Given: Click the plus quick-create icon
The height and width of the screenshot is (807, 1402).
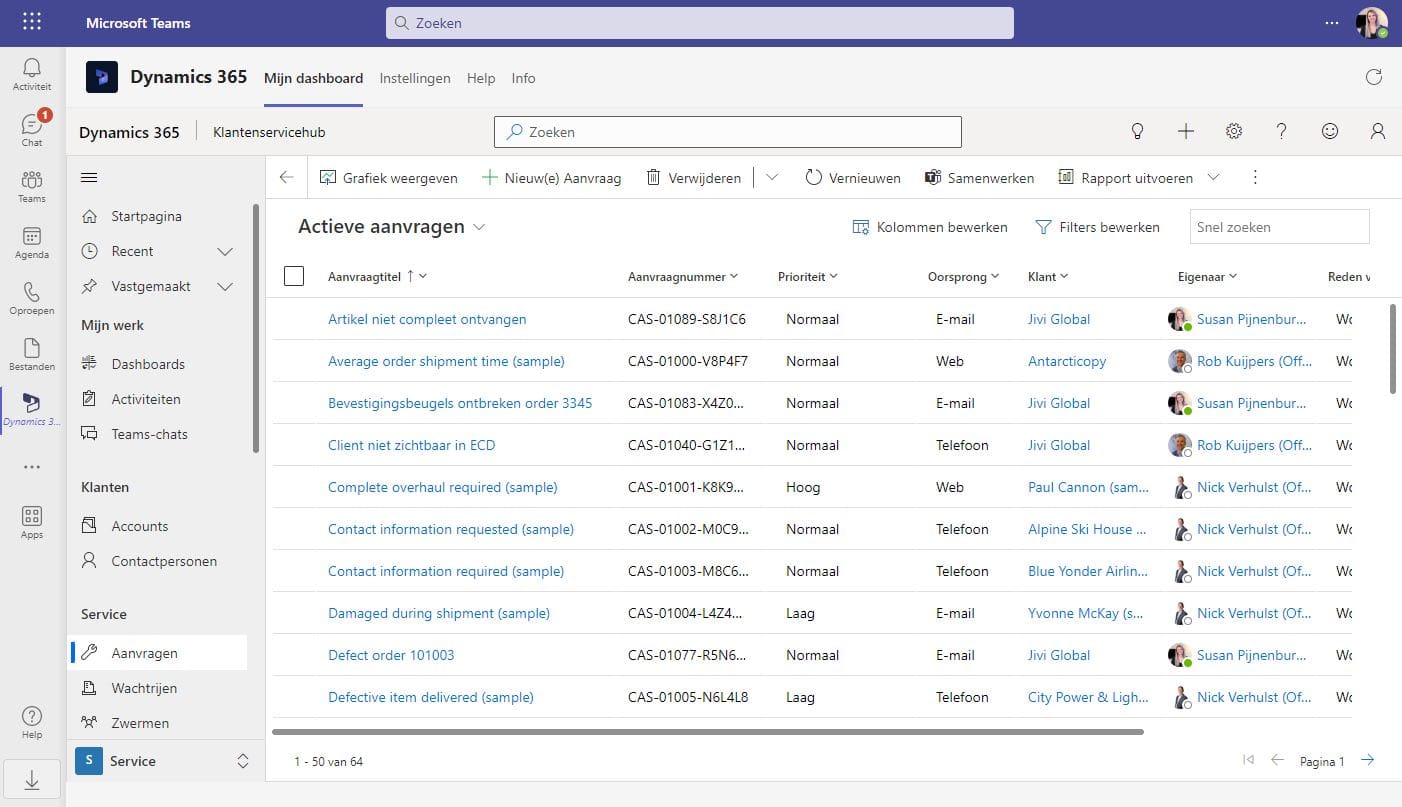Looking at the screenshot, I should pos(1186,131).
